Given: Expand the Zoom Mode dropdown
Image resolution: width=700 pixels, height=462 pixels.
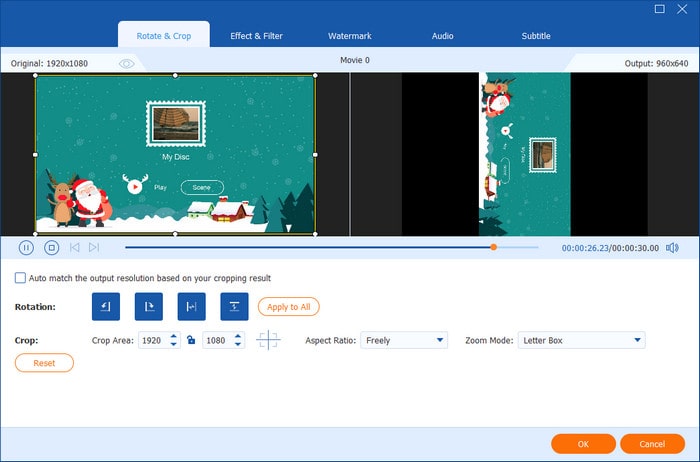Looking at the screenshot, I should click(x=581, y=340).
